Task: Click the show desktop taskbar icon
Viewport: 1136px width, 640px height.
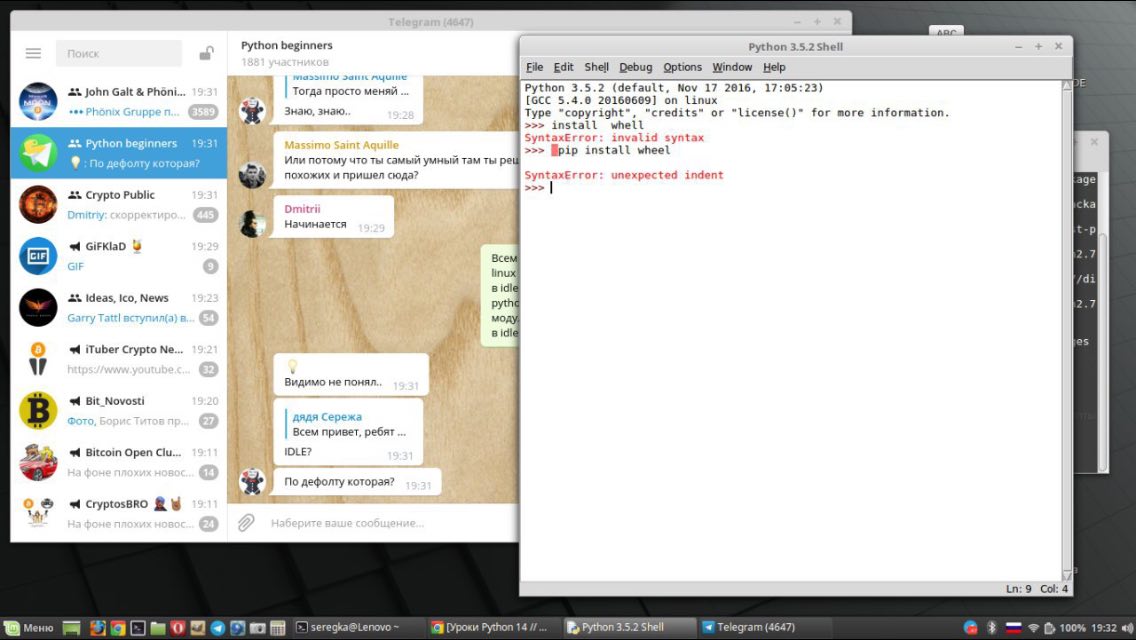Action: click(x=71, y=628)
